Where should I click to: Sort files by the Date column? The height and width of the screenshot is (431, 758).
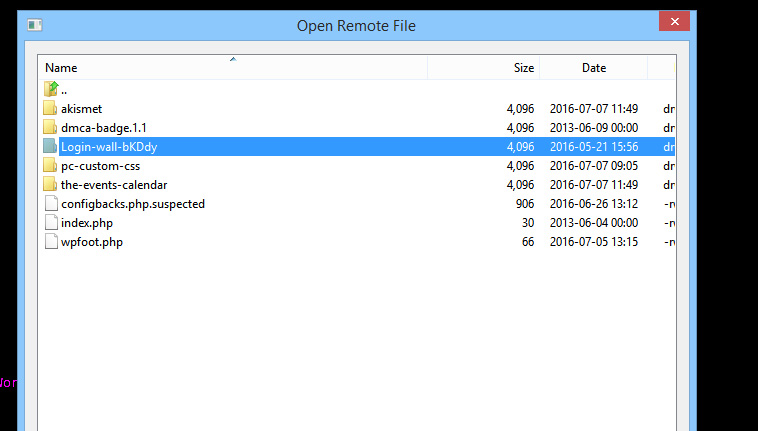(x=594, y=68)
